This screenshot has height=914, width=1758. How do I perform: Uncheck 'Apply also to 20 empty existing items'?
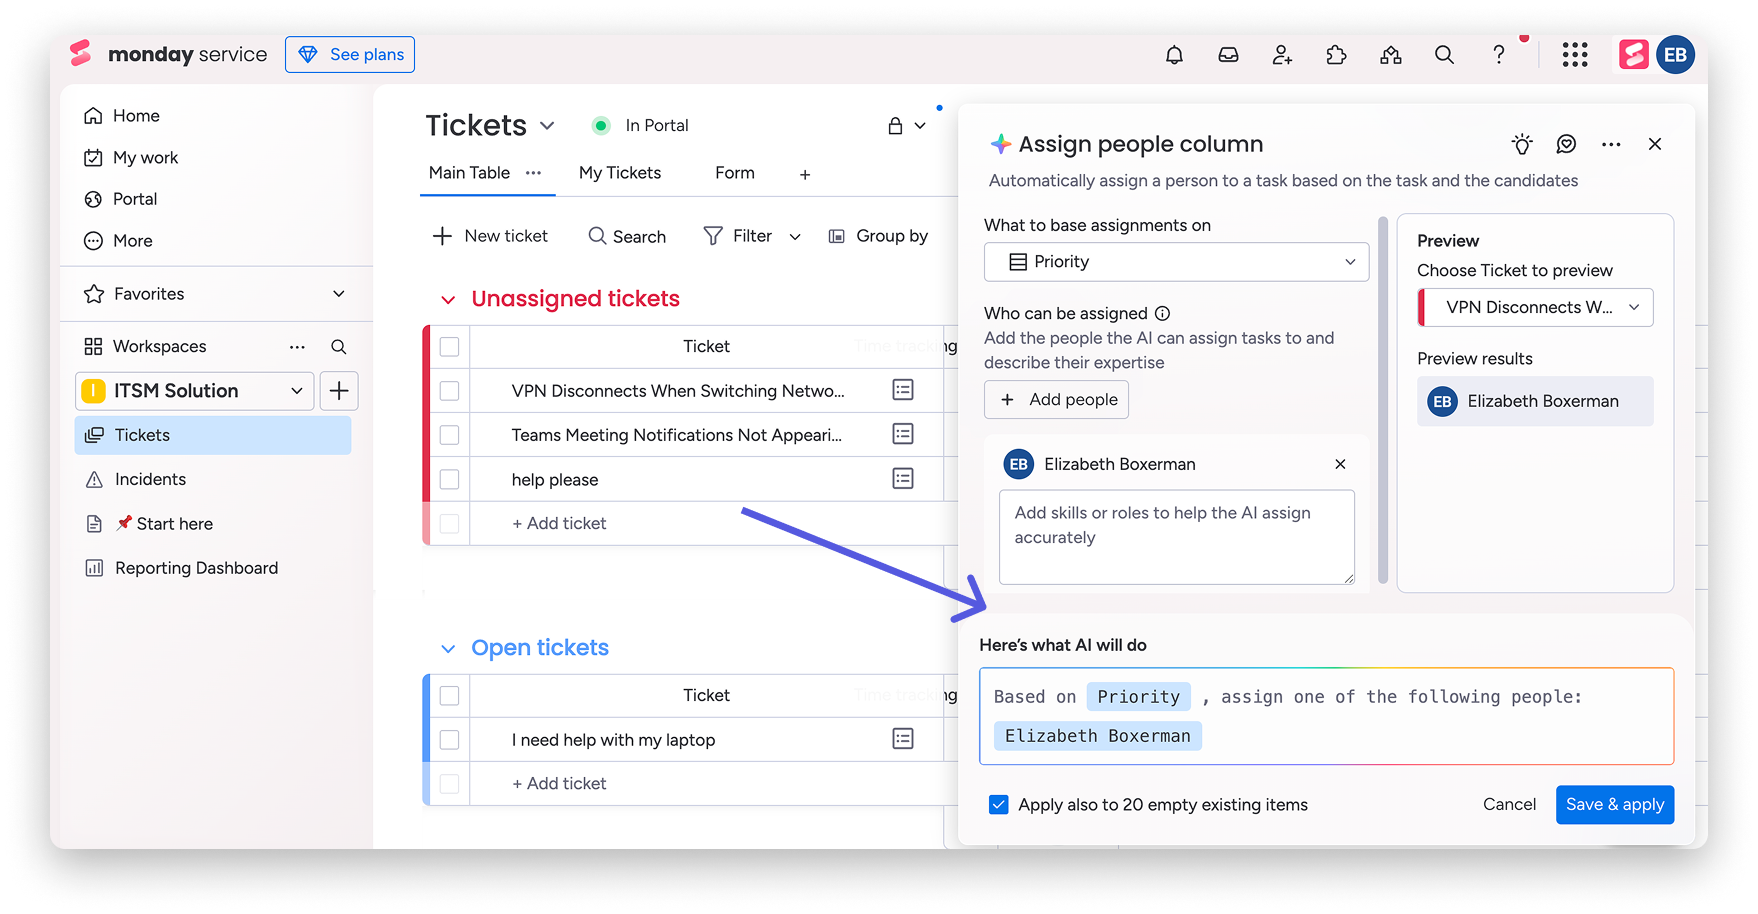[998, 804]
